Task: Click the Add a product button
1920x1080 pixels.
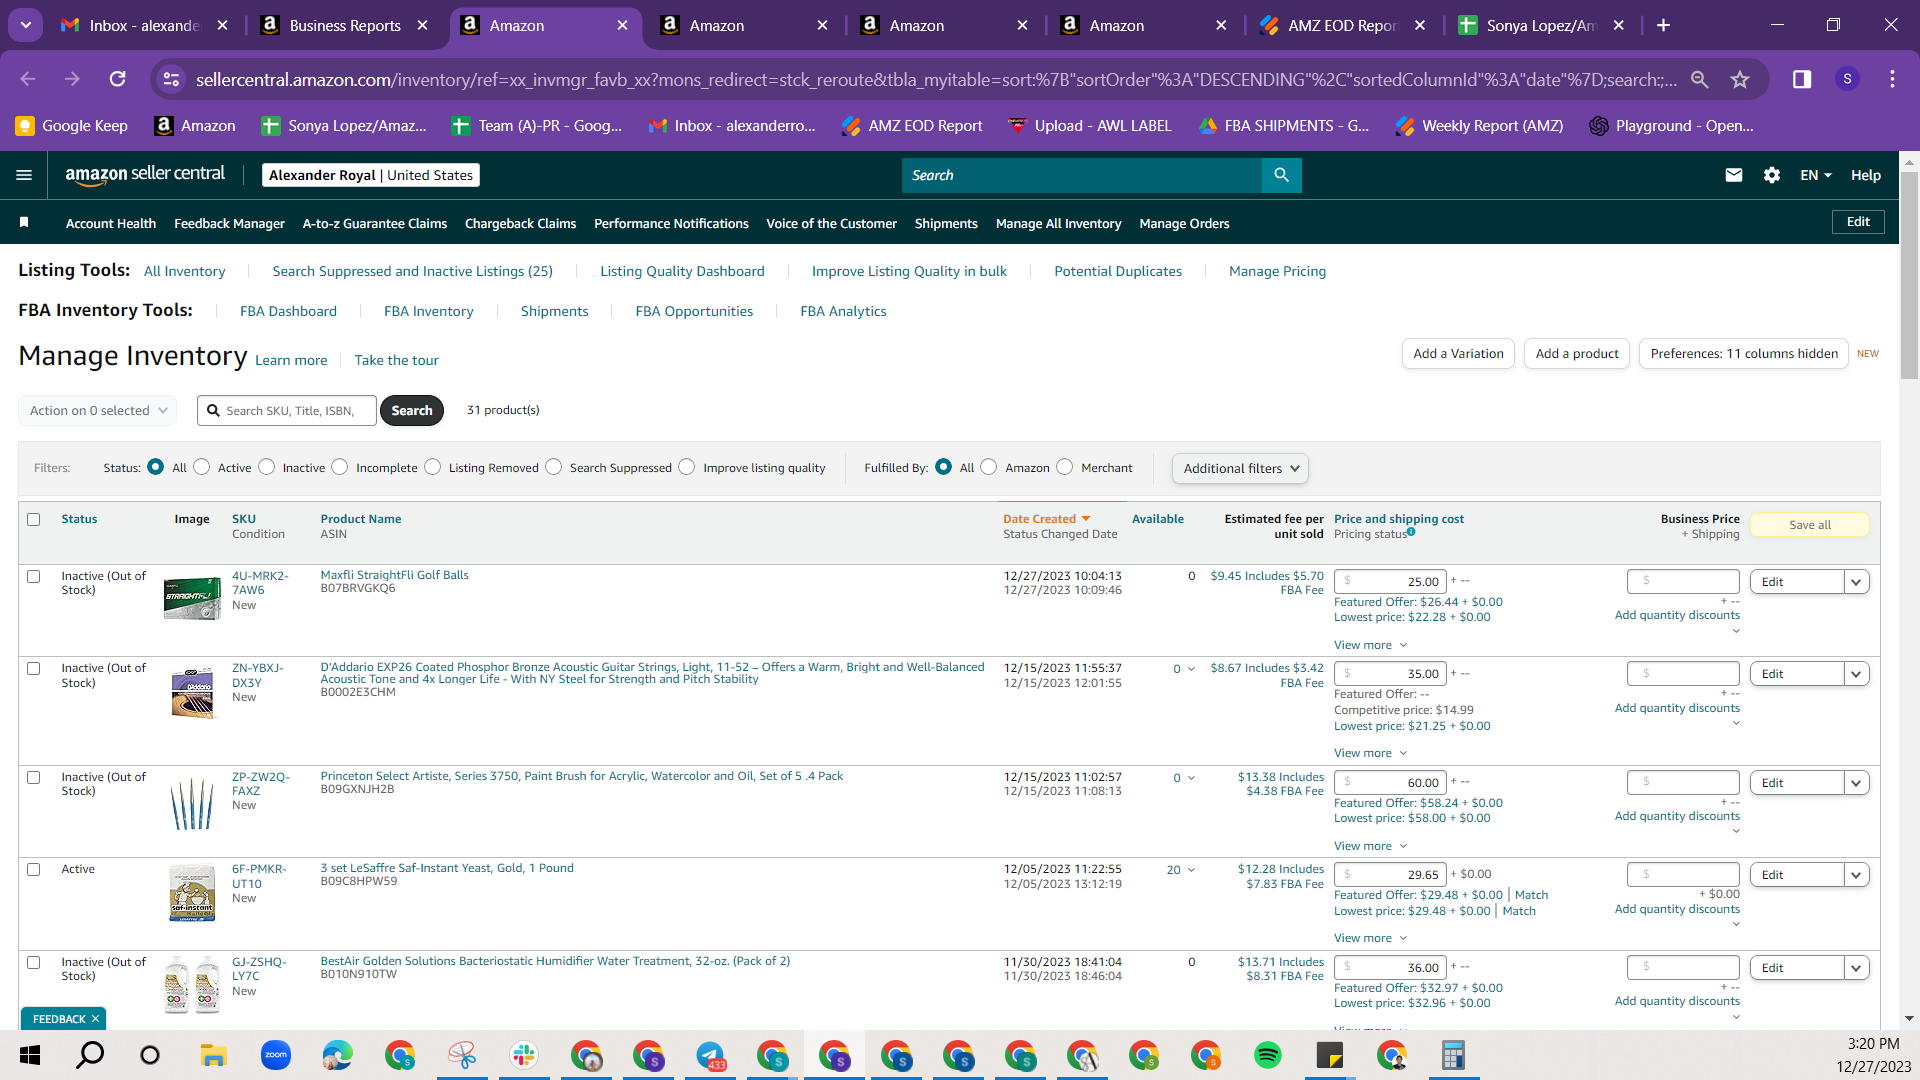Action: click(x=1577, y=353)
